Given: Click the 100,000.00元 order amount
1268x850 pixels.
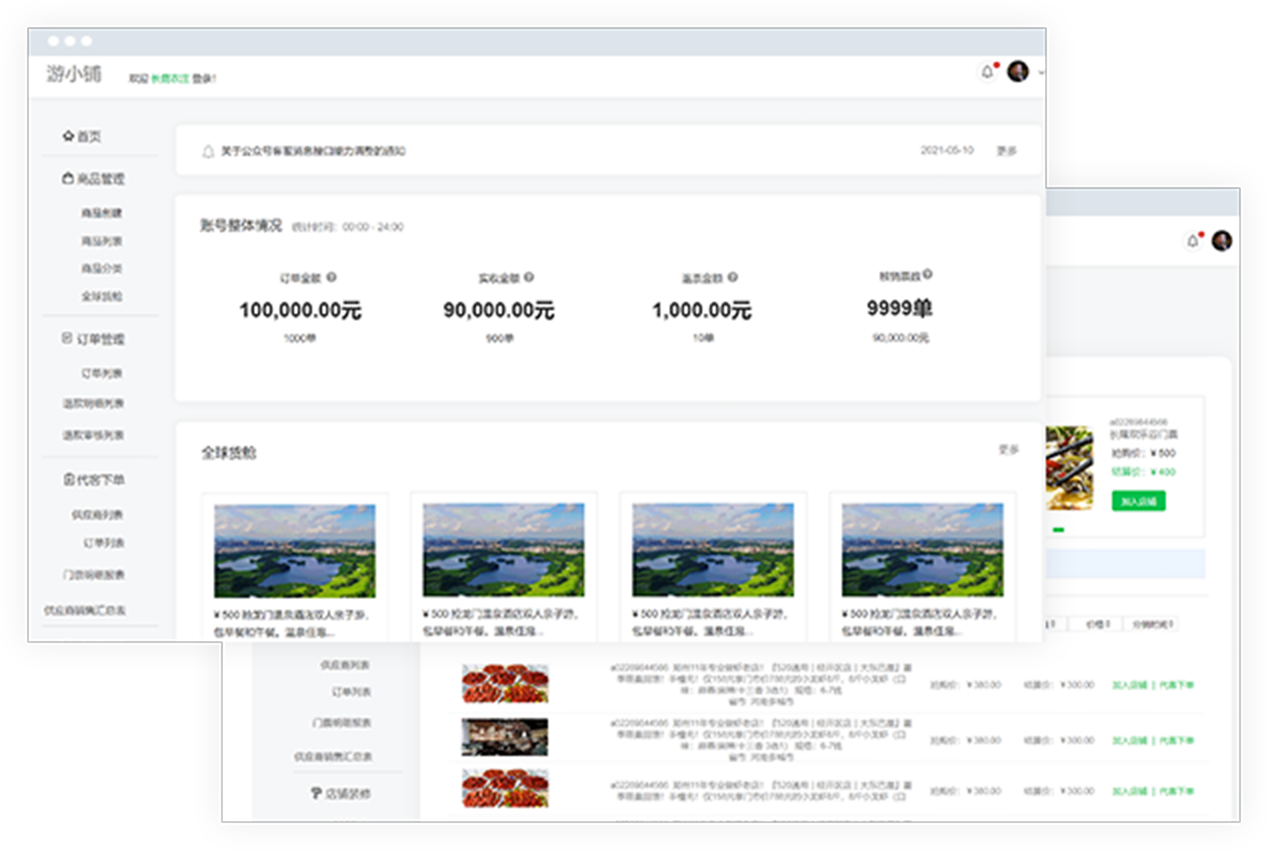Looking at the screenshot, I should click(300, 311).
